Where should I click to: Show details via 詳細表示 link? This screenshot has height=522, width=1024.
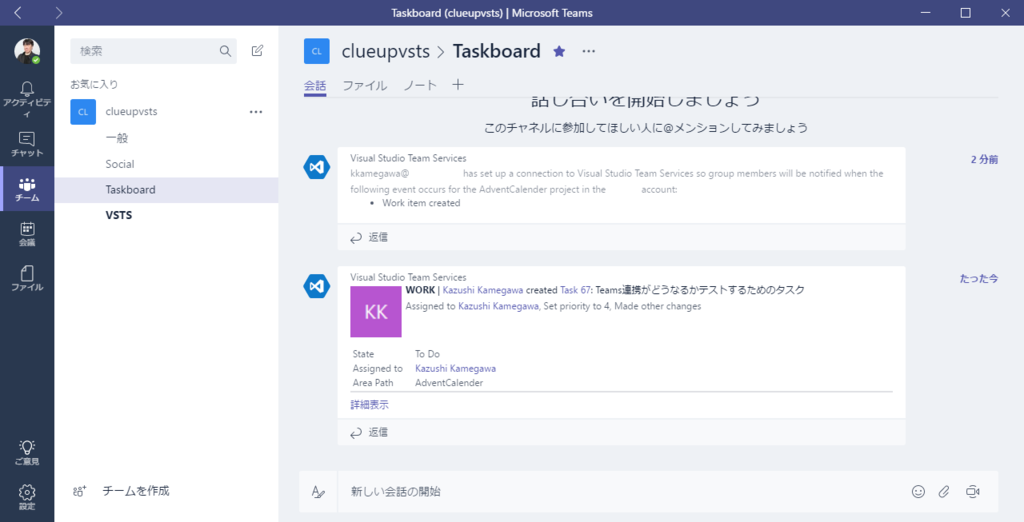(370, 404)
